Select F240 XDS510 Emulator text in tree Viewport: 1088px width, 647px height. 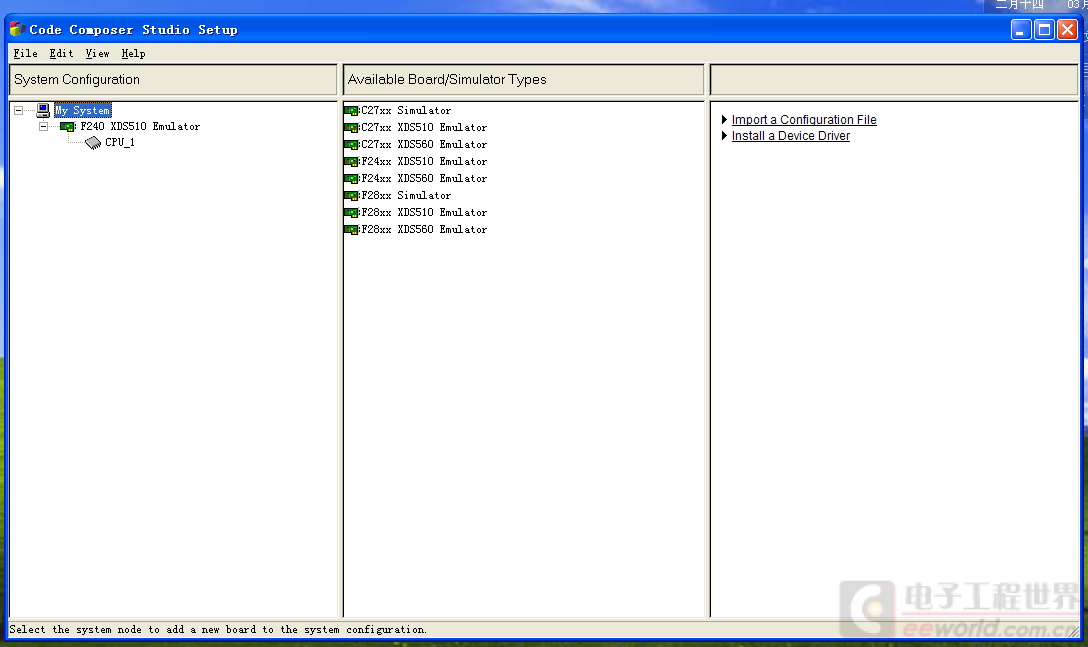tap(140, 126)
